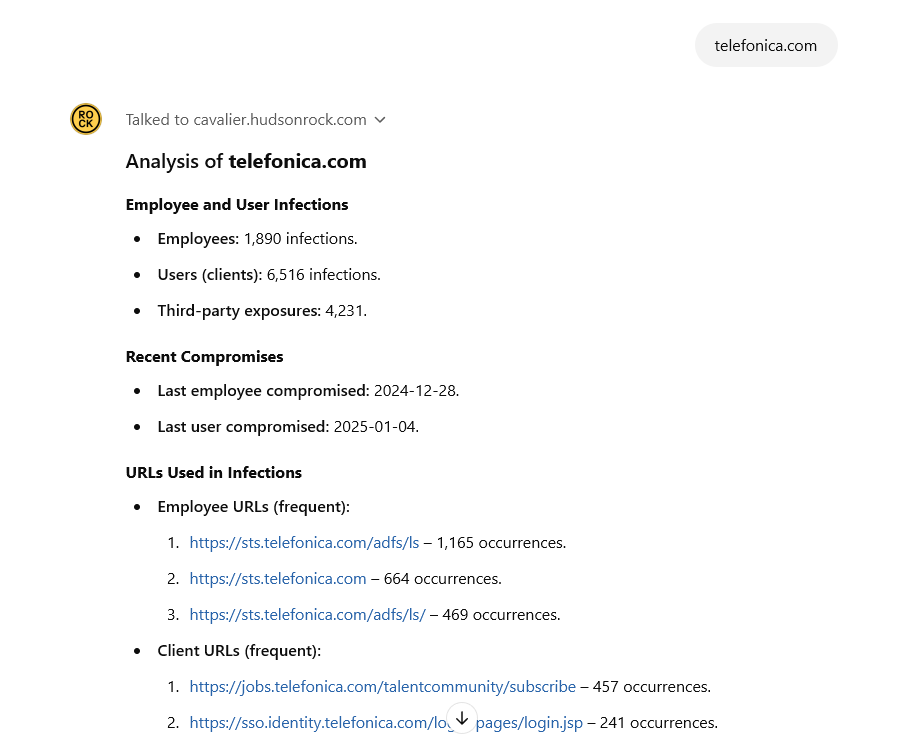The height and width of the screenshot is (742, 906).
Task: Click the Hudson Rock avatar icon
Action: (x=86, y=119)
